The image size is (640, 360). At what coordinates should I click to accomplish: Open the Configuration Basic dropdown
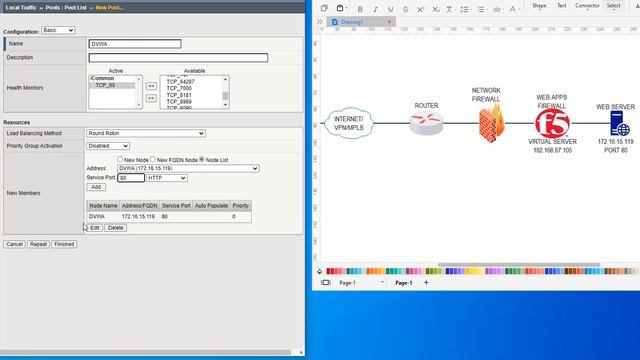58,30
